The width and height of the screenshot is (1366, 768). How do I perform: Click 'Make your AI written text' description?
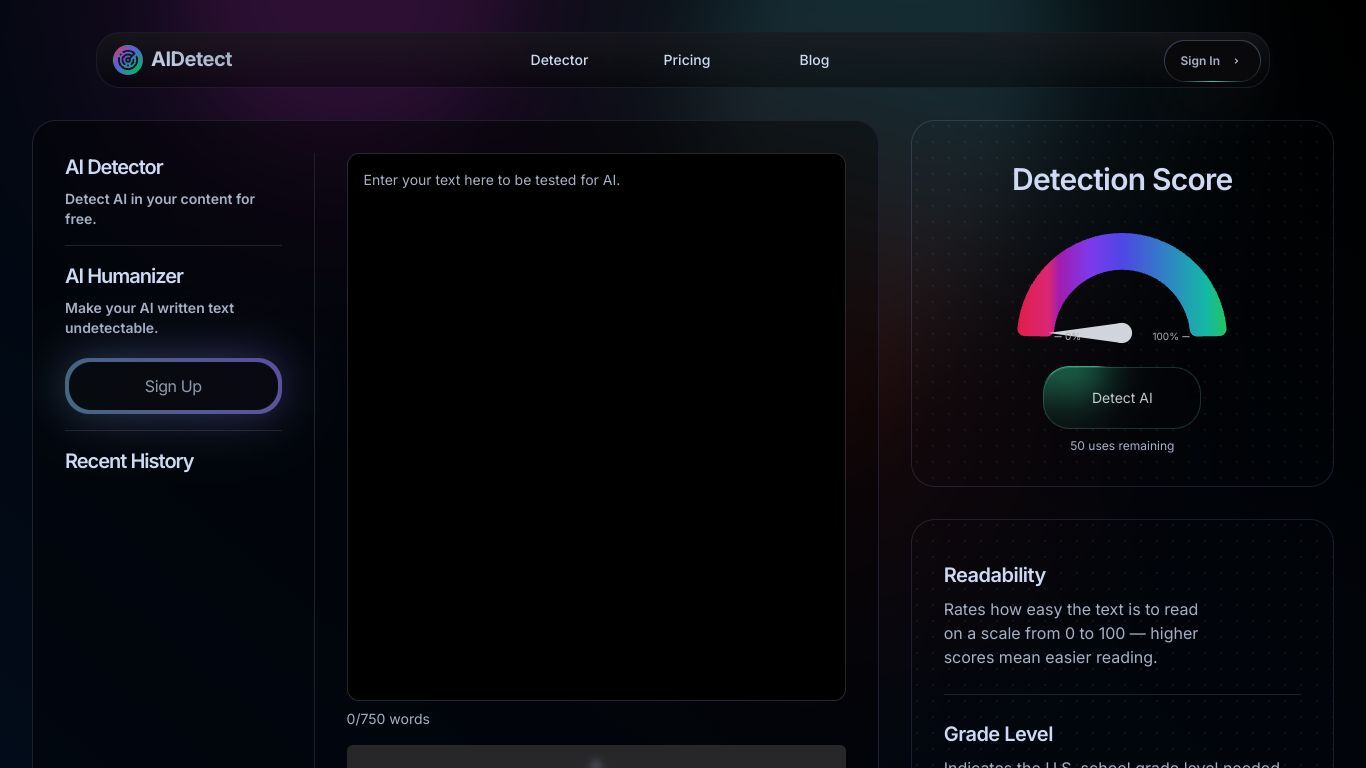click(150, 318)
